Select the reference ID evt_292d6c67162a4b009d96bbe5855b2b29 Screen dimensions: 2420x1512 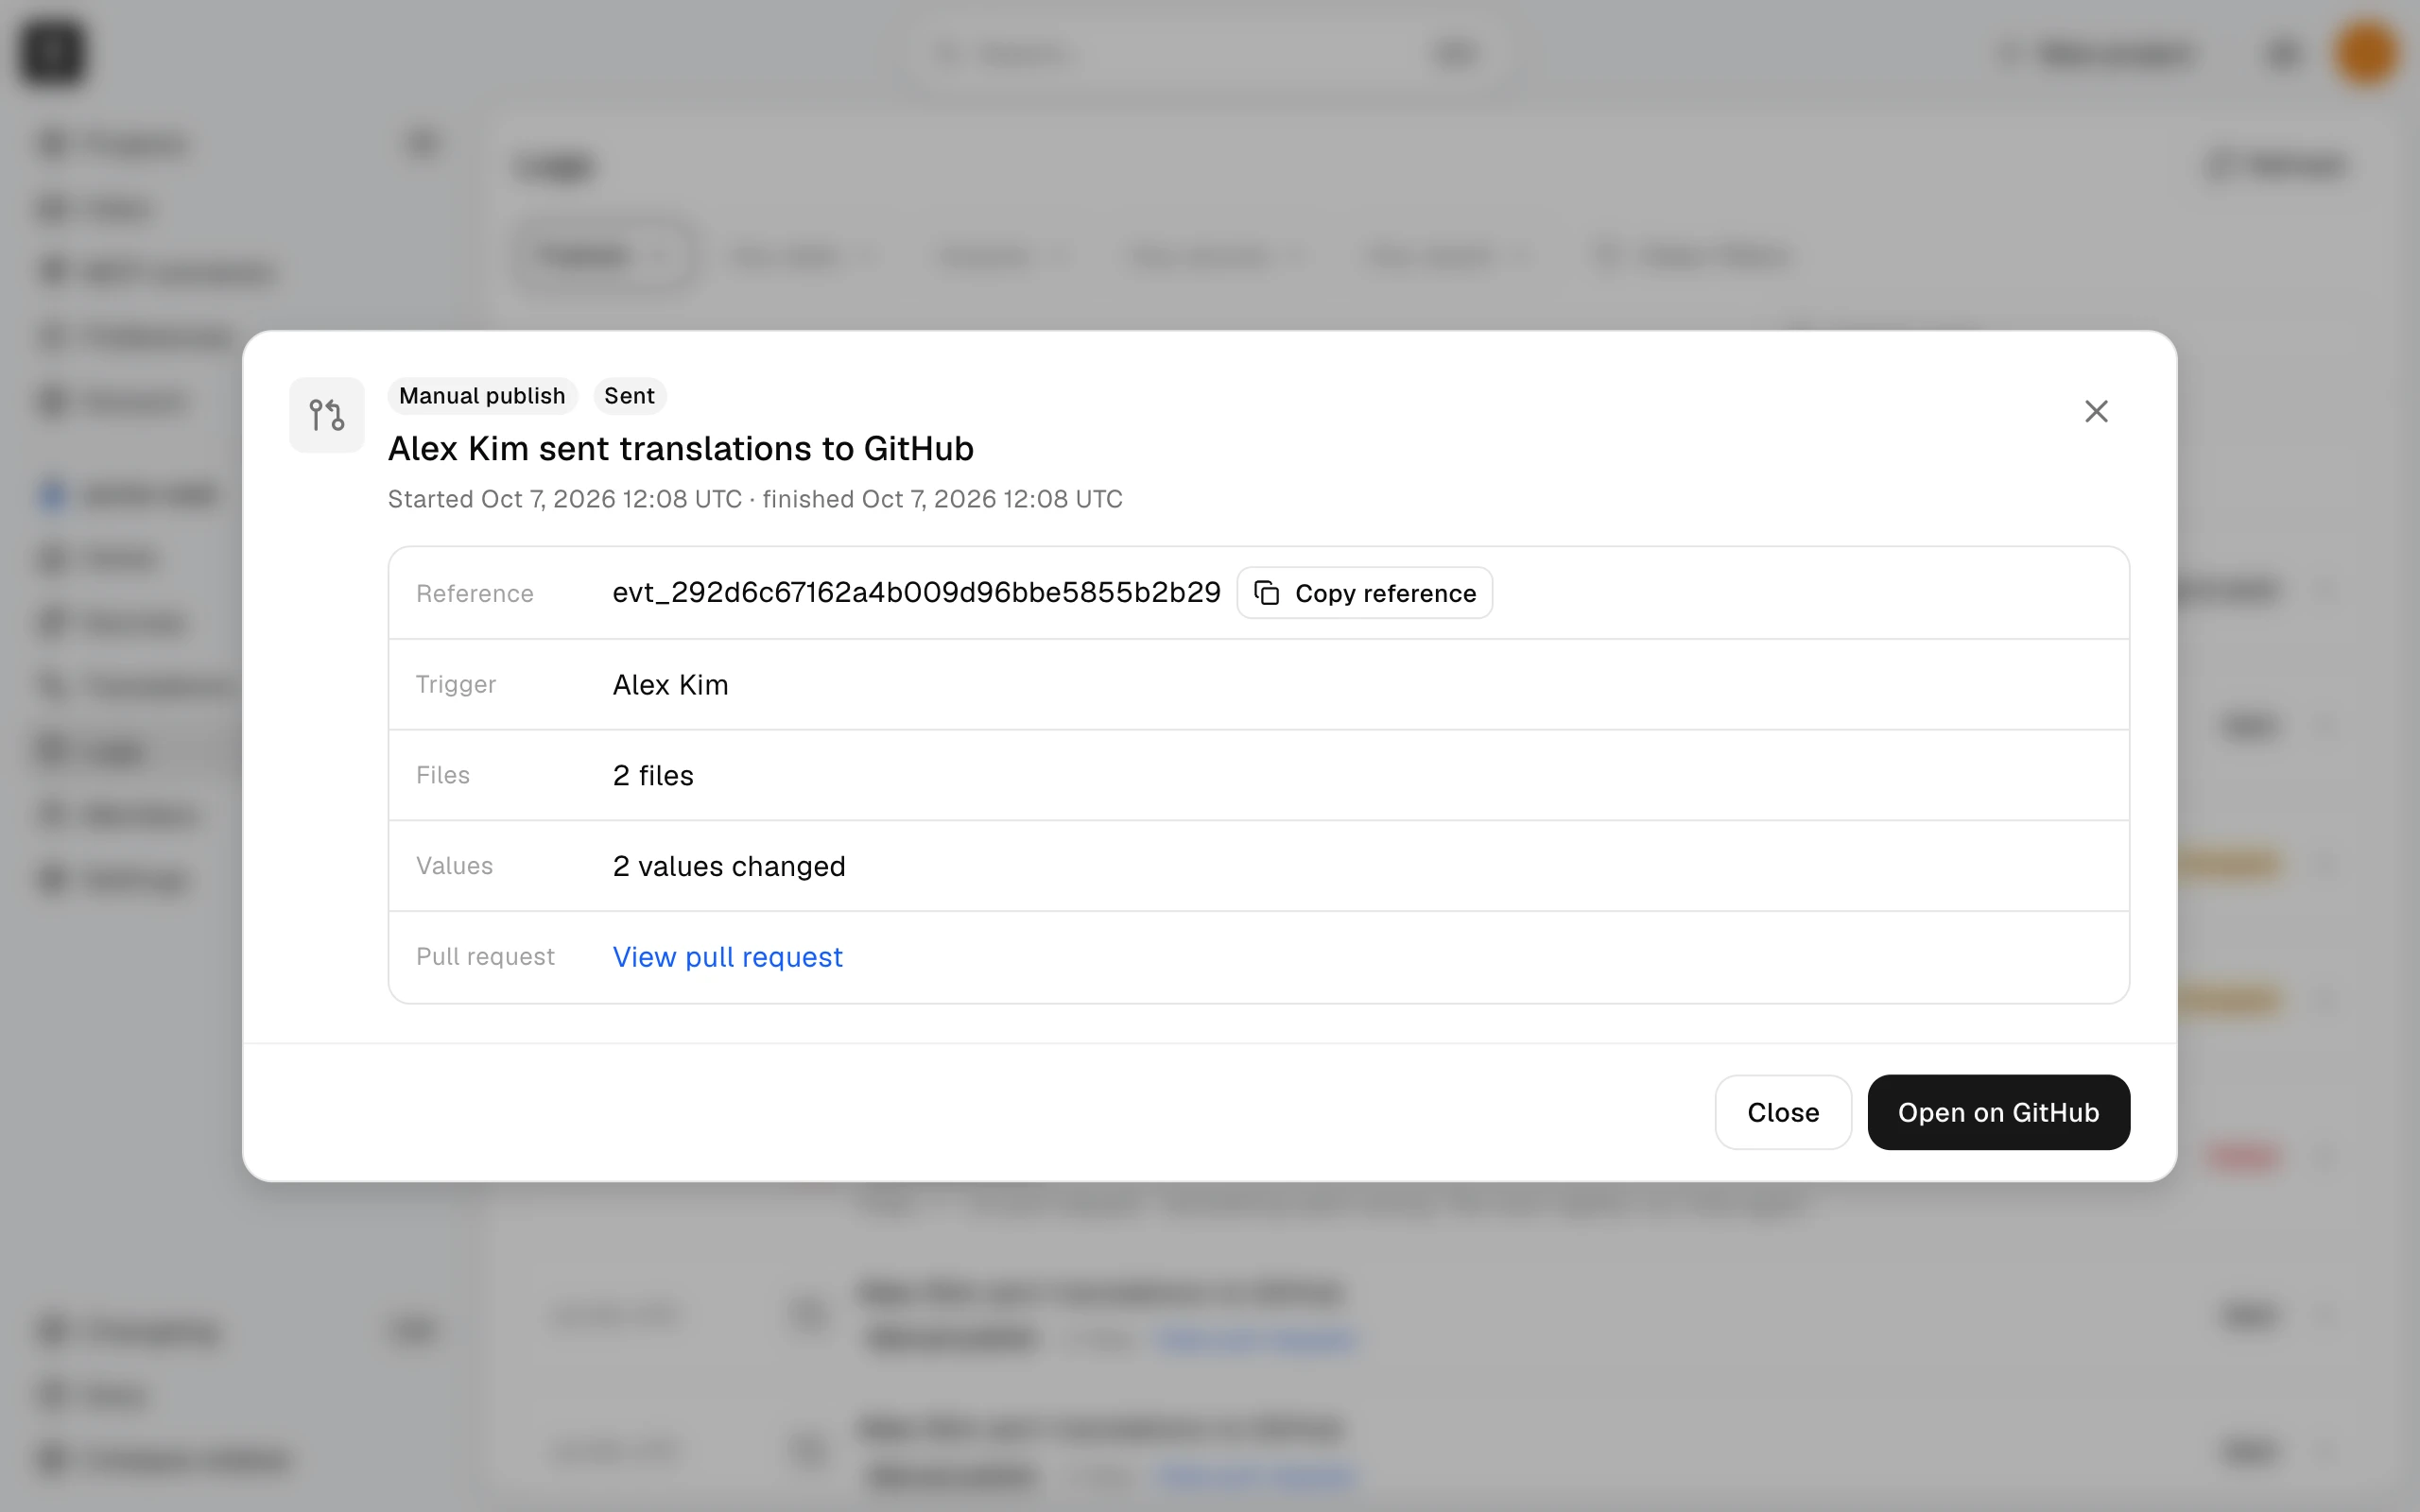[x=916, y=593]
